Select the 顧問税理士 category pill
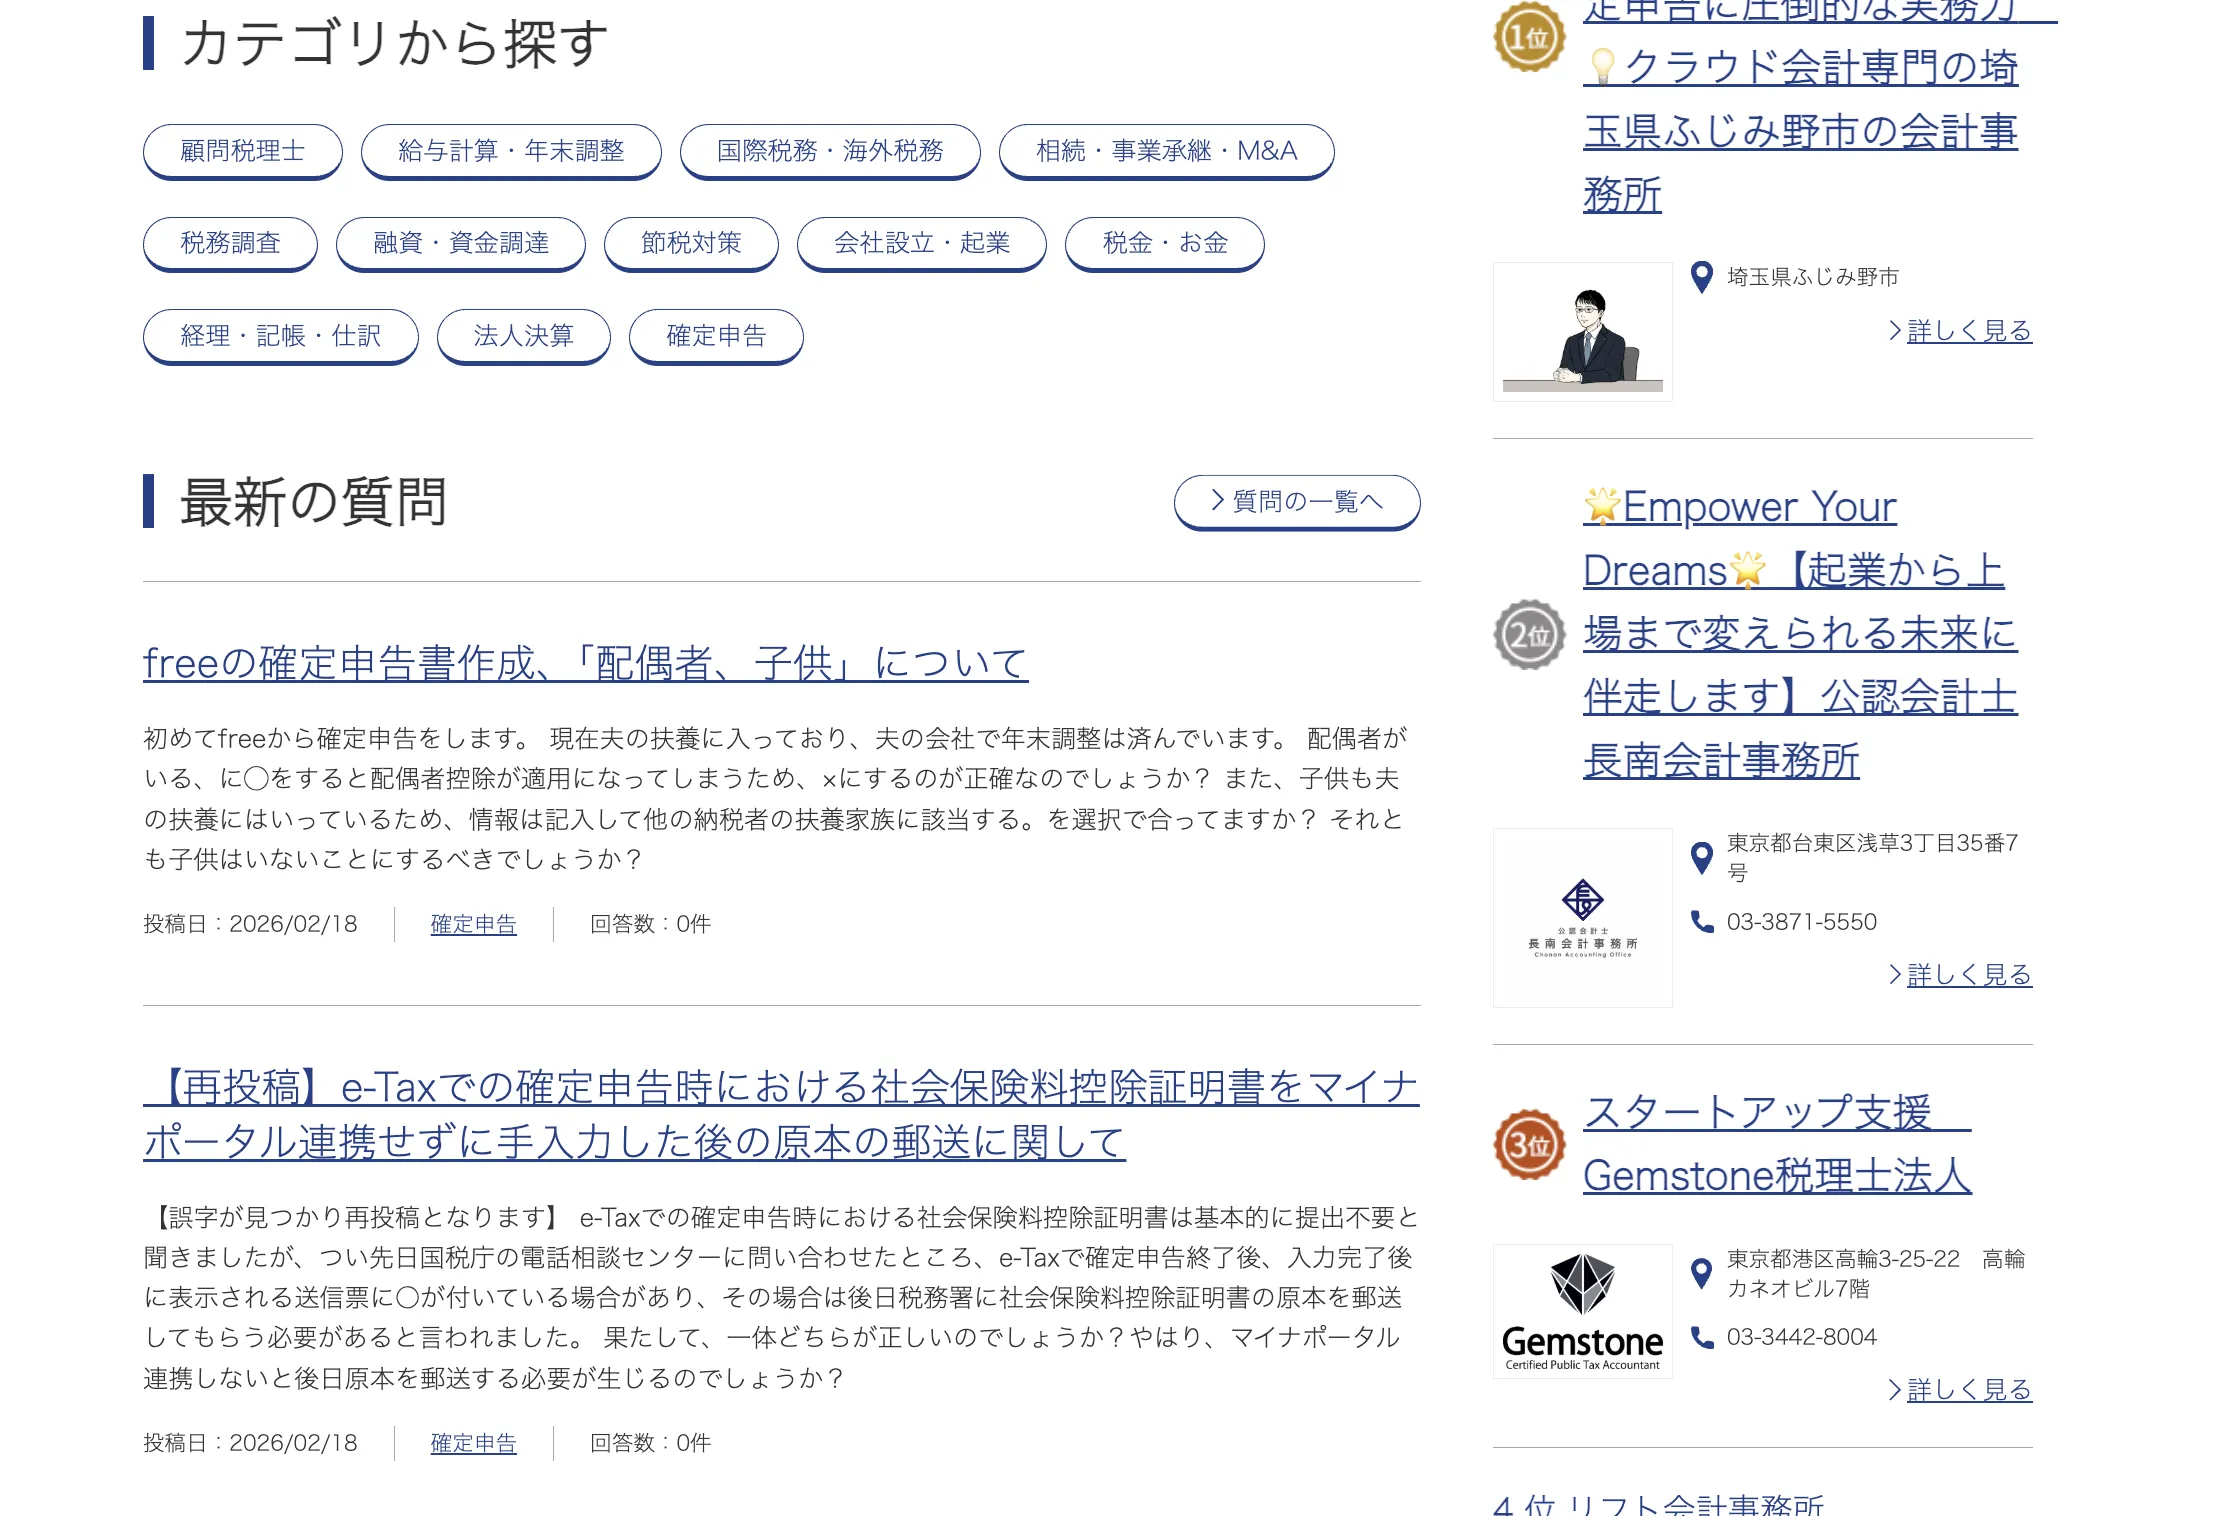 [242, 151]
